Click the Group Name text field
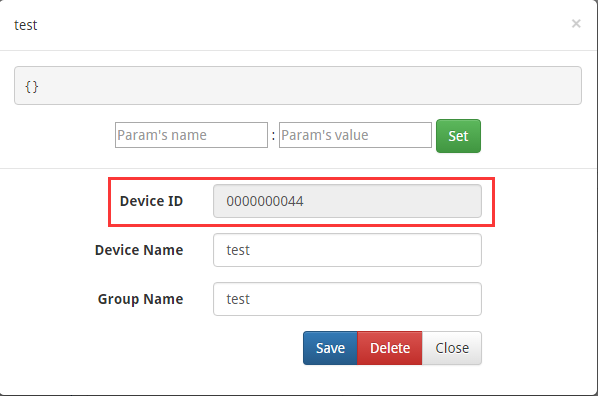This screenshot has height=396, width=598. [347, 299]
